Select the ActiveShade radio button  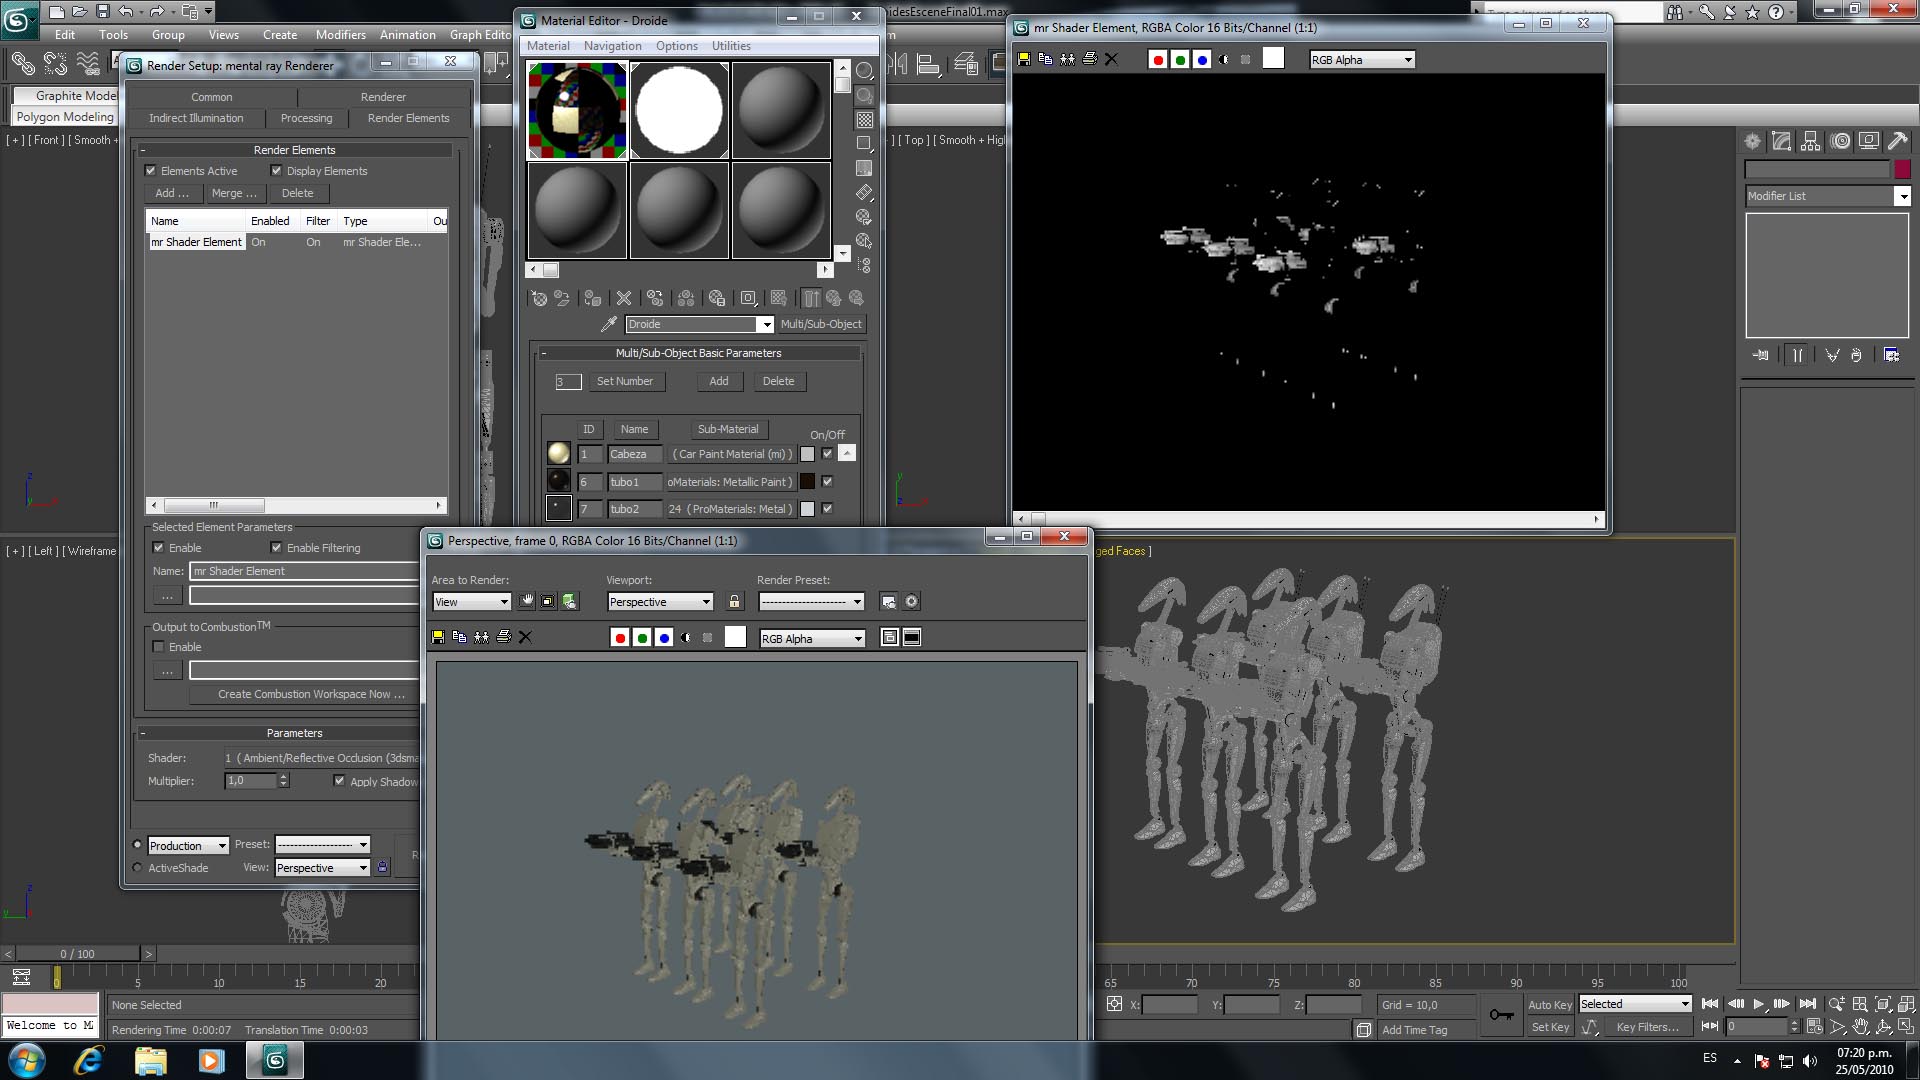tap(138, 868)
